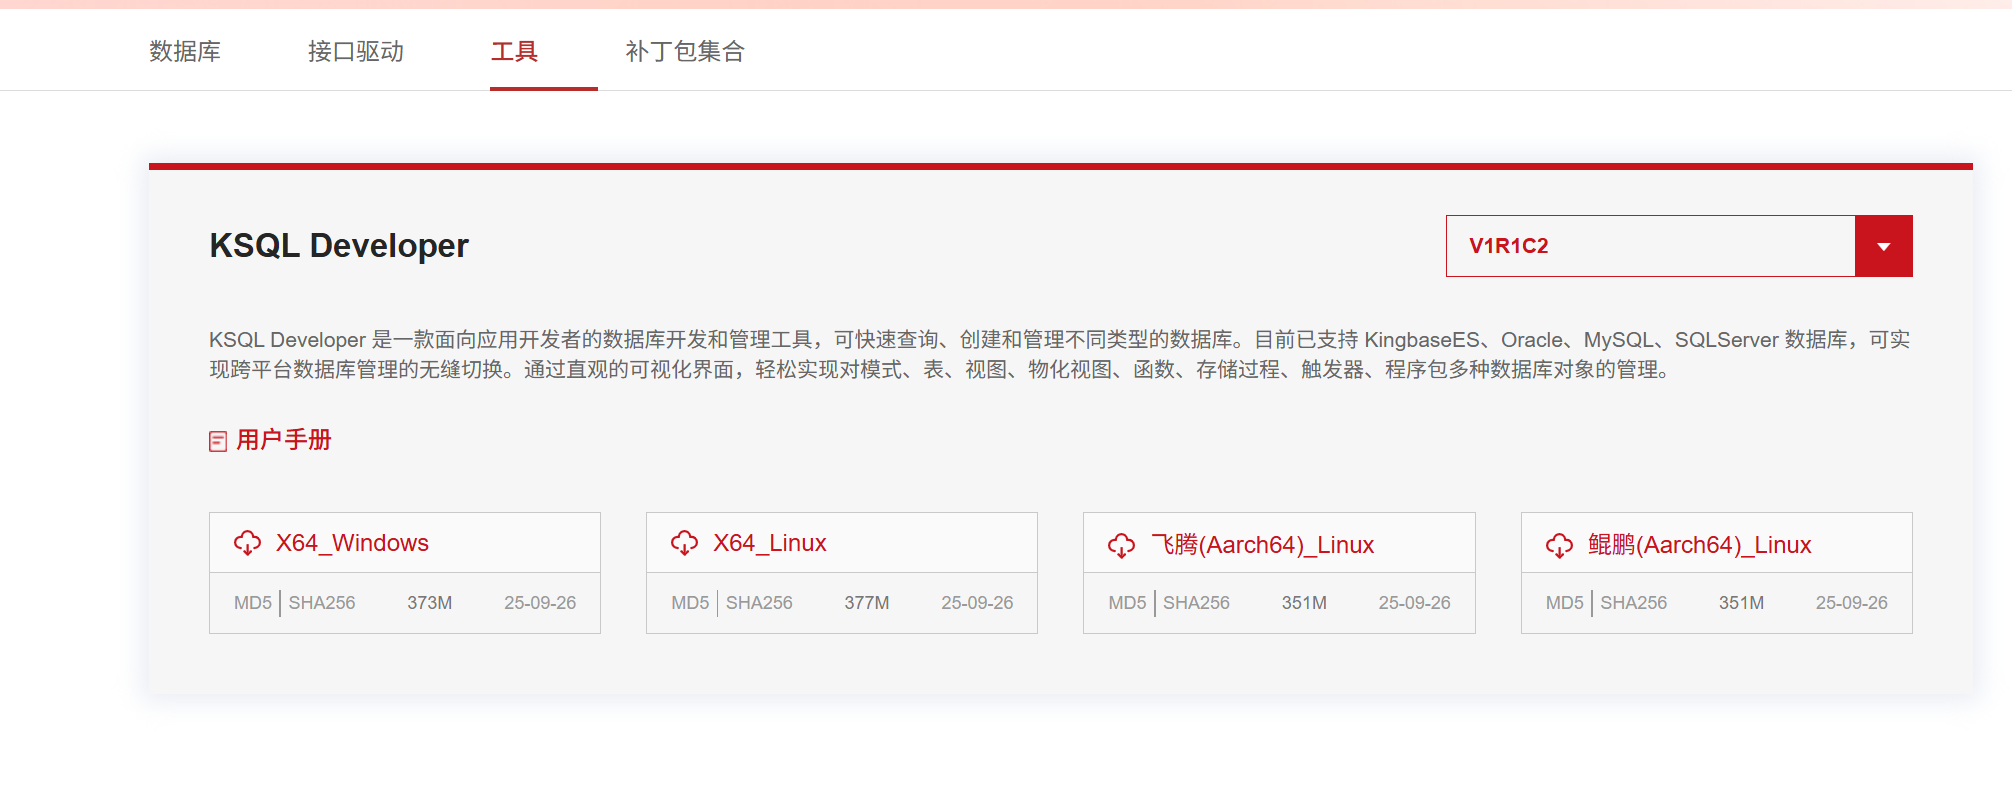Click the 飞腾(Aarch64)_Linux download cloud icon
2012x803 pixels.
click(1121, 545)
